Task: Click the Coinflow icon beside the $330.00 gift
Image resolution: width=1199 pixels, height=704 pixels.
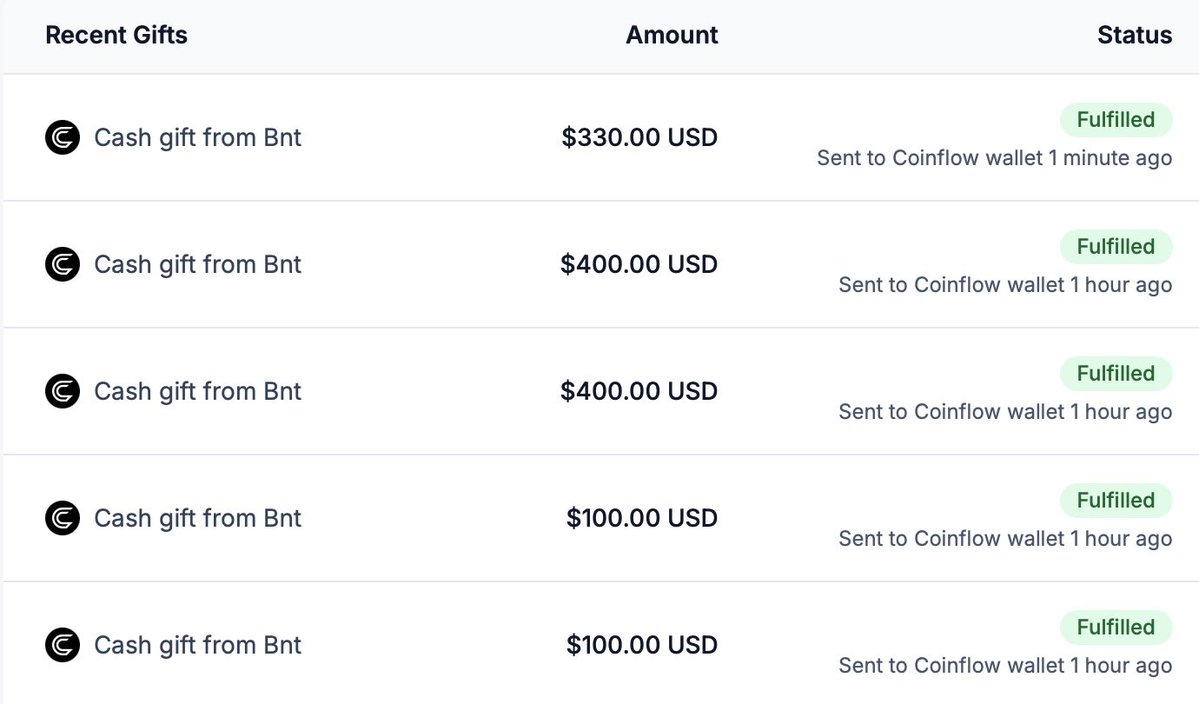Action: click(x=63, y=138)
